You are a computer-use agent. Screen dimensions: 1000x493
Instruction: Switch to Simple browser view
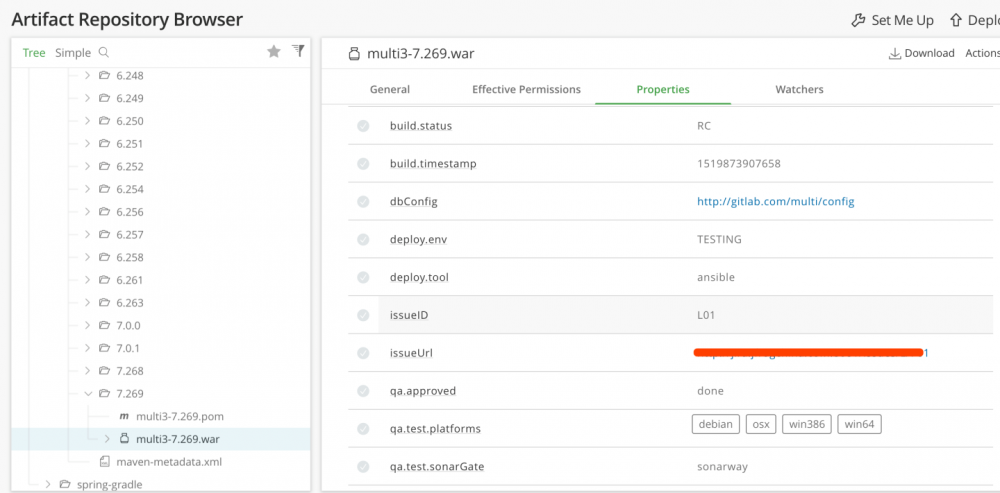click(x=73, y=53)
